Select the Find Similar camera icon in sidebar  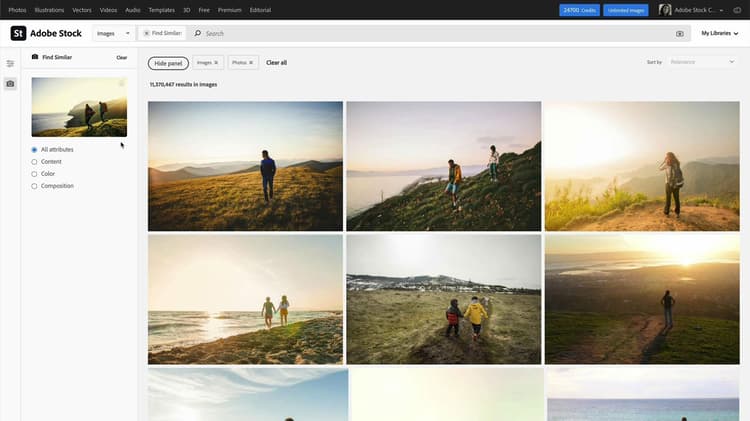pyautogui.click(x=10, y=84)
